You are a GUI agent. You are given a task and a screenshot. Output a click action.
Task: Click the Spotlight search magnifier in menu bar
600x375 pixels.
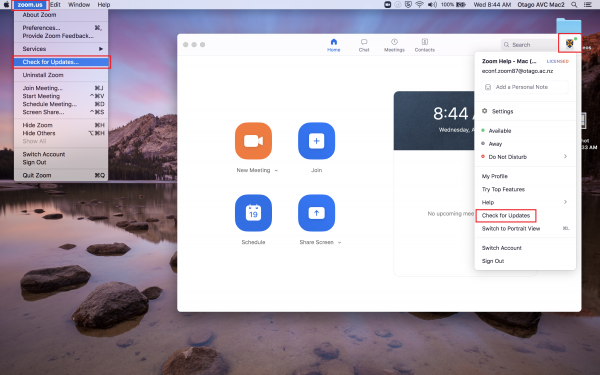[574, 5]
